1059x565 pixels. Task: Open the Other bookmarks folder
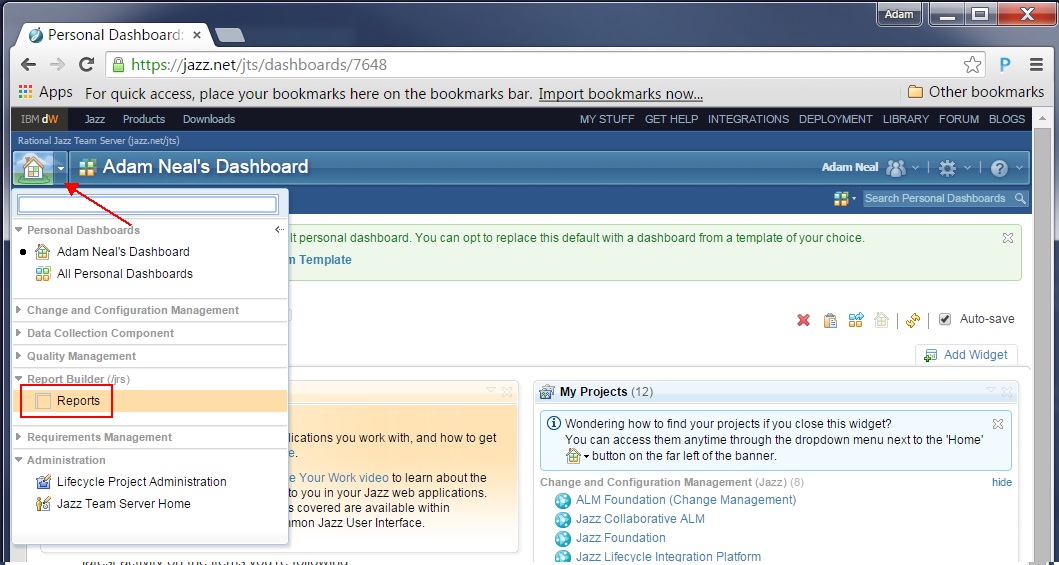(x=975, y=92)
